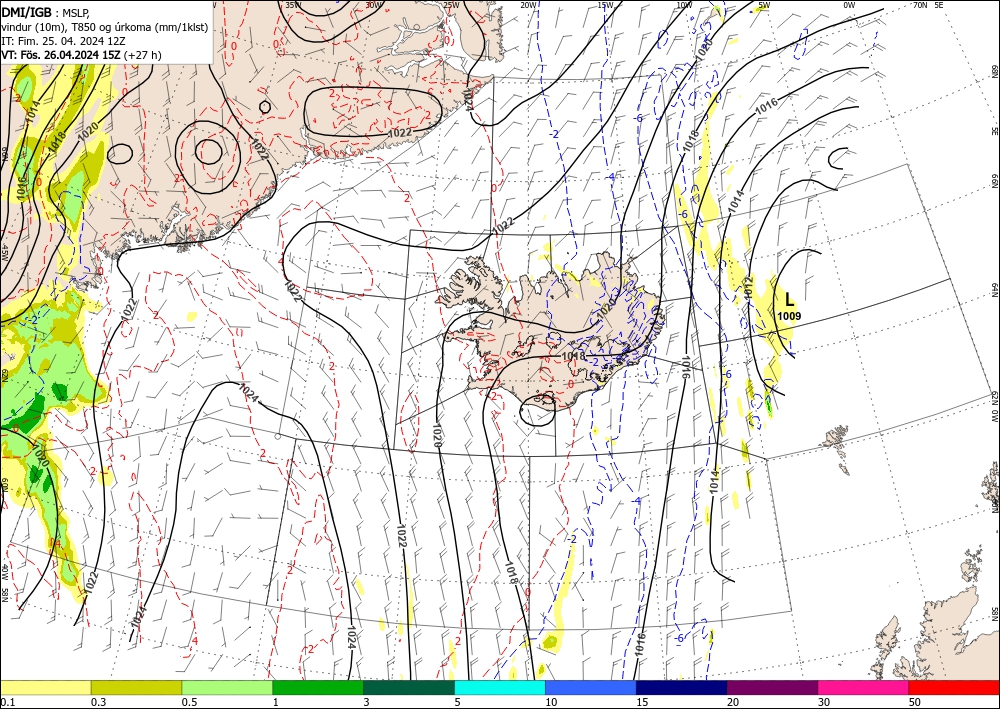
Task: Click the '30W' longitude label
Action: [x=374, y=5]
